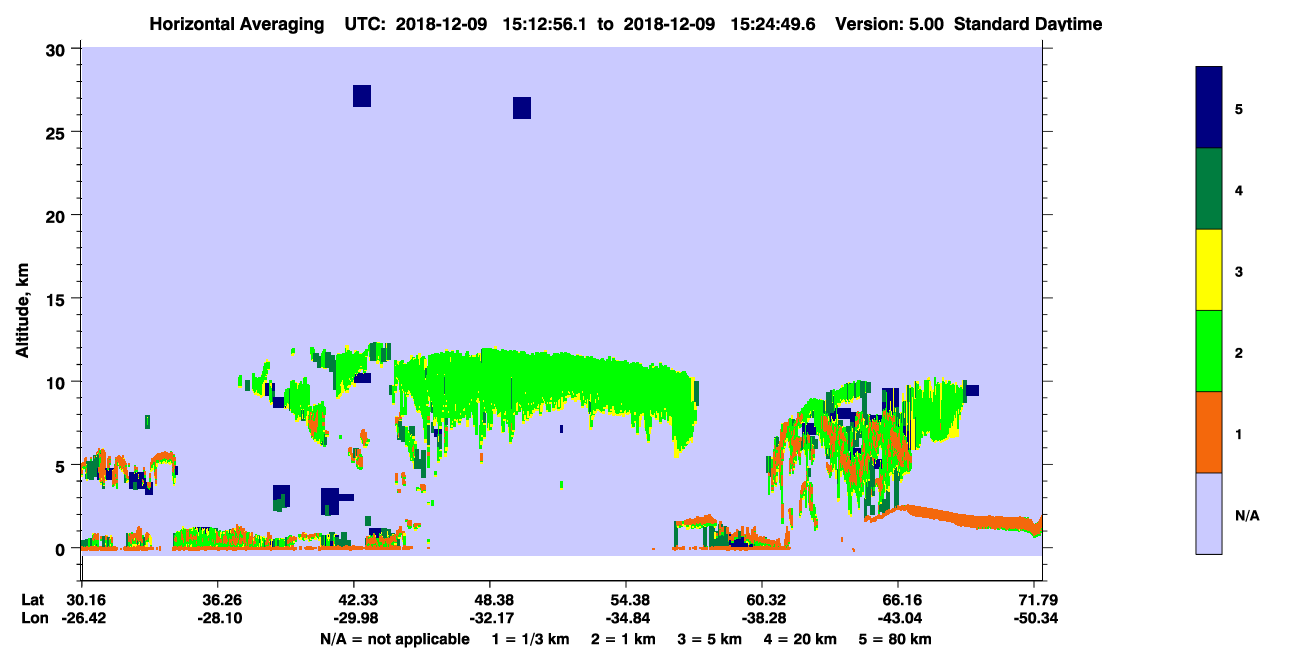1300x667 pixels.
Task: Click the bright green colorbar segment labeled 2
Action: [1209, 351]
